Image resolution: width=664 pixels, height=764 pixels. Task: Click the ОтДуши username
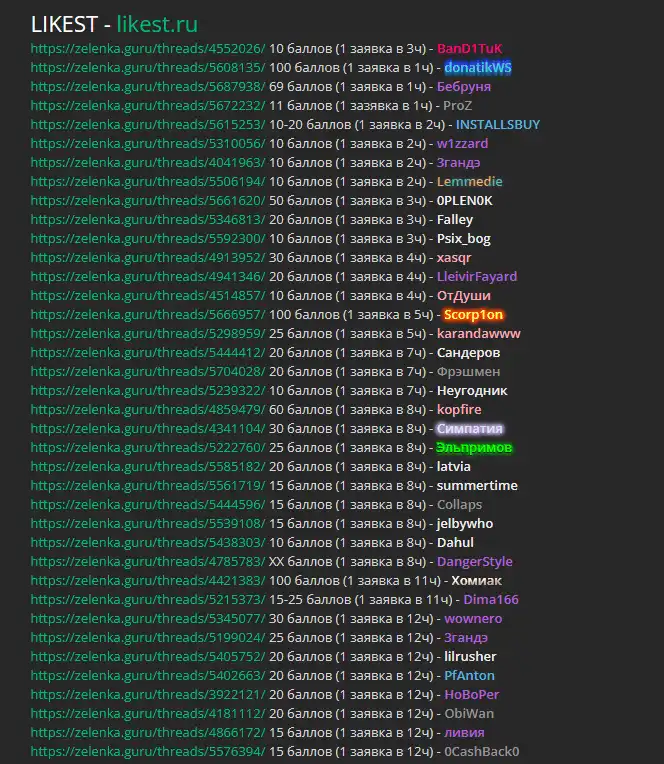pos(464,296)
